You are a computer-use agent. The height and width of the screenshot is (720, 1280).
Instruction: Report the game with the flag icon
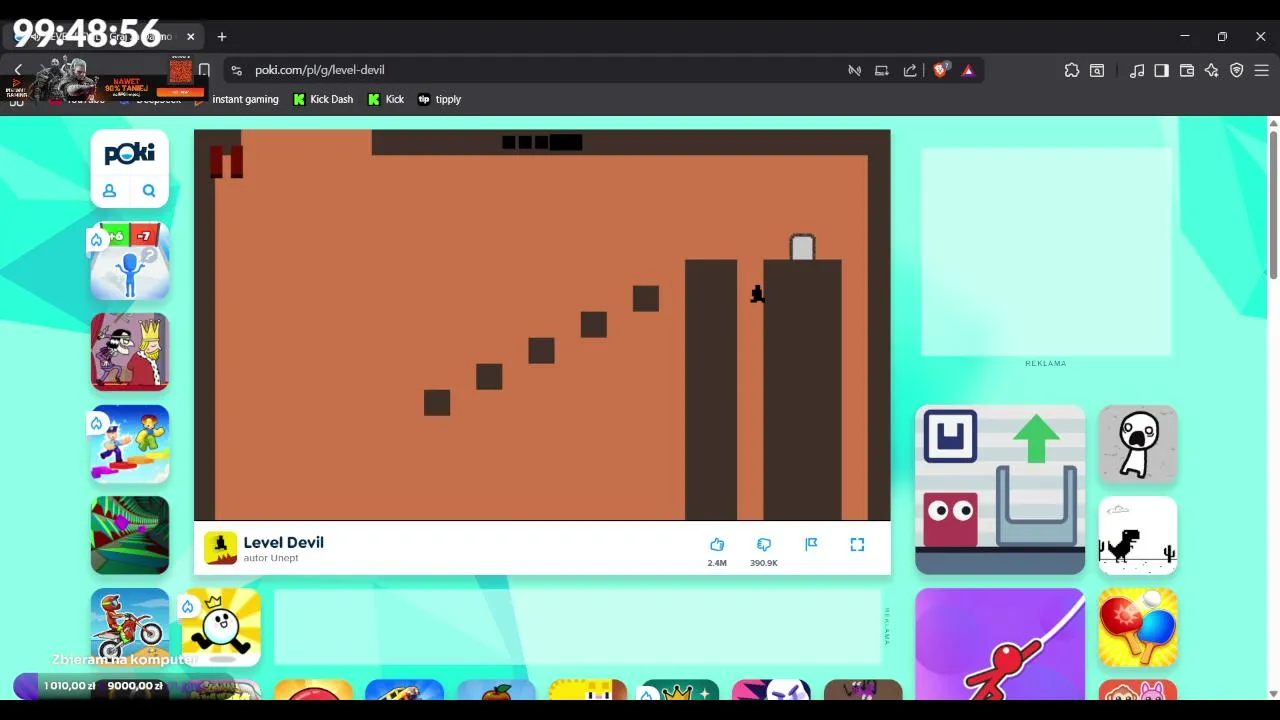(x=811, y=544)
